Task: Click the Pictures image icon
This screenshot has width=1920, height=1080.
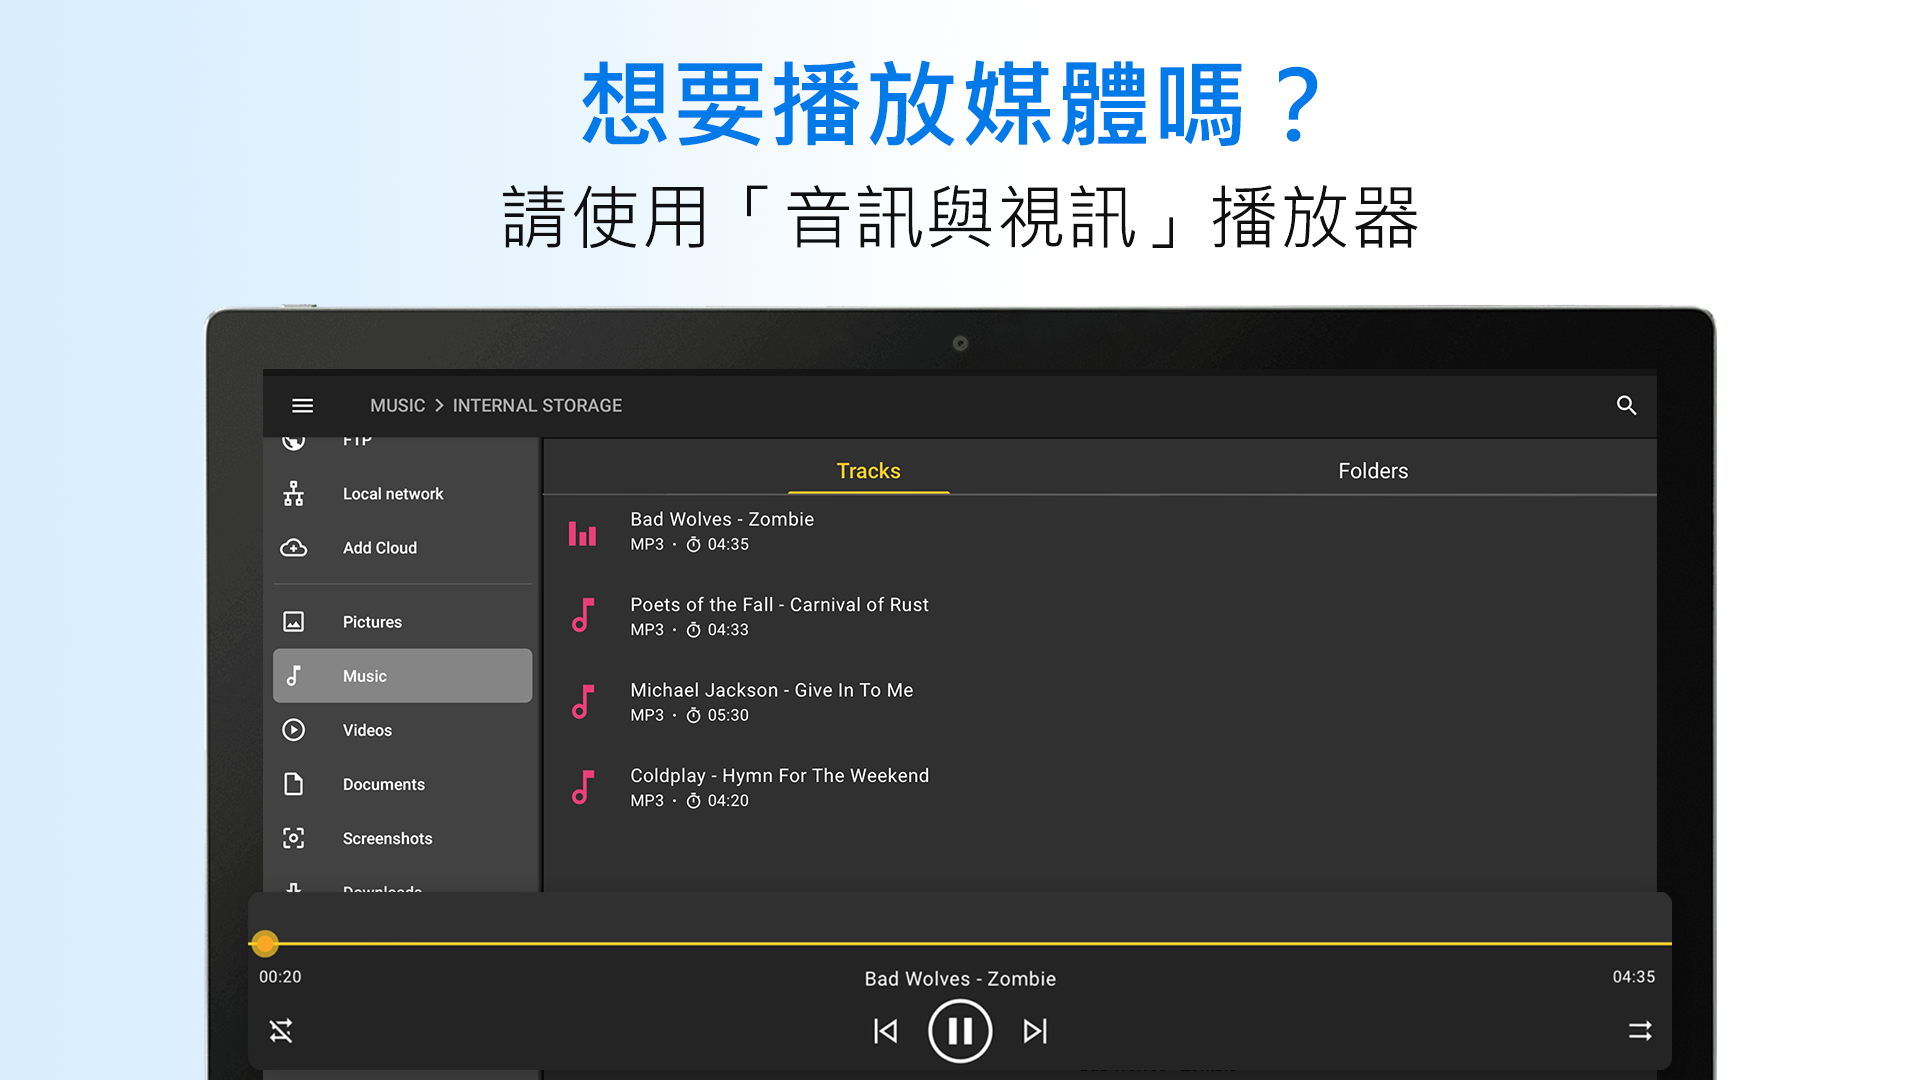Action: click(293, 622)
